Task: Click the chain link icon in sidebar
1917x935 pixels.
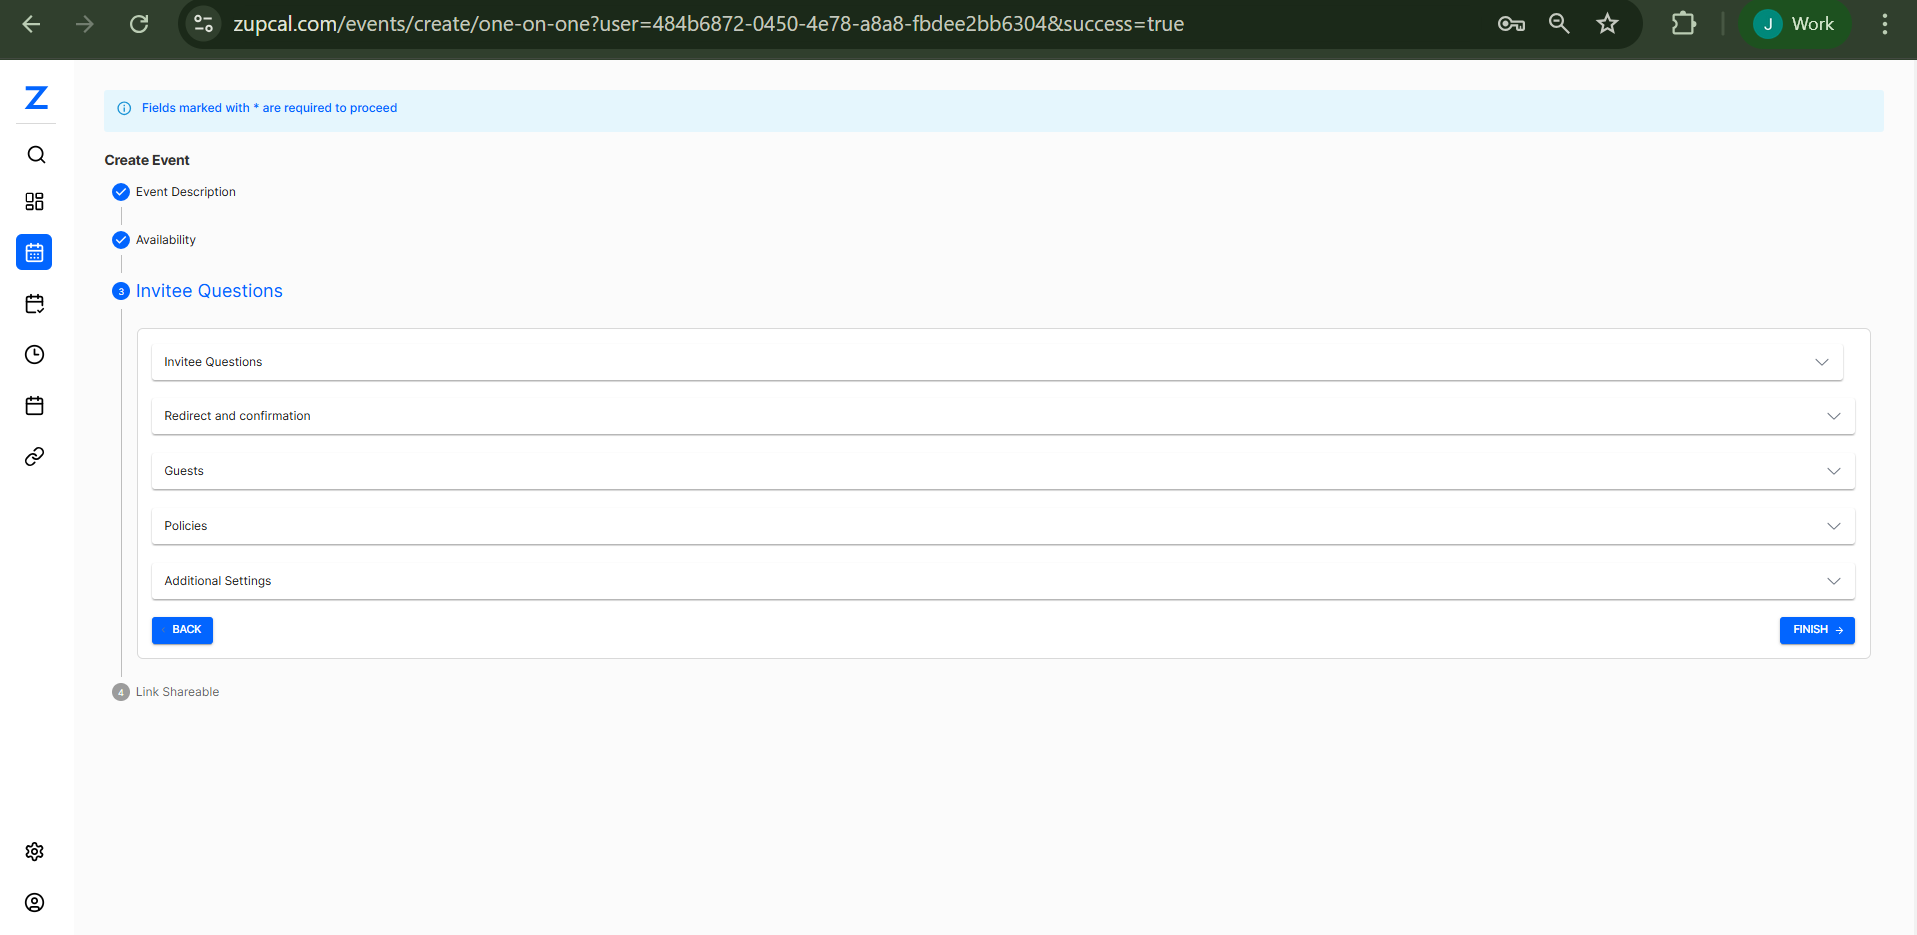Action: coord(35,457)
